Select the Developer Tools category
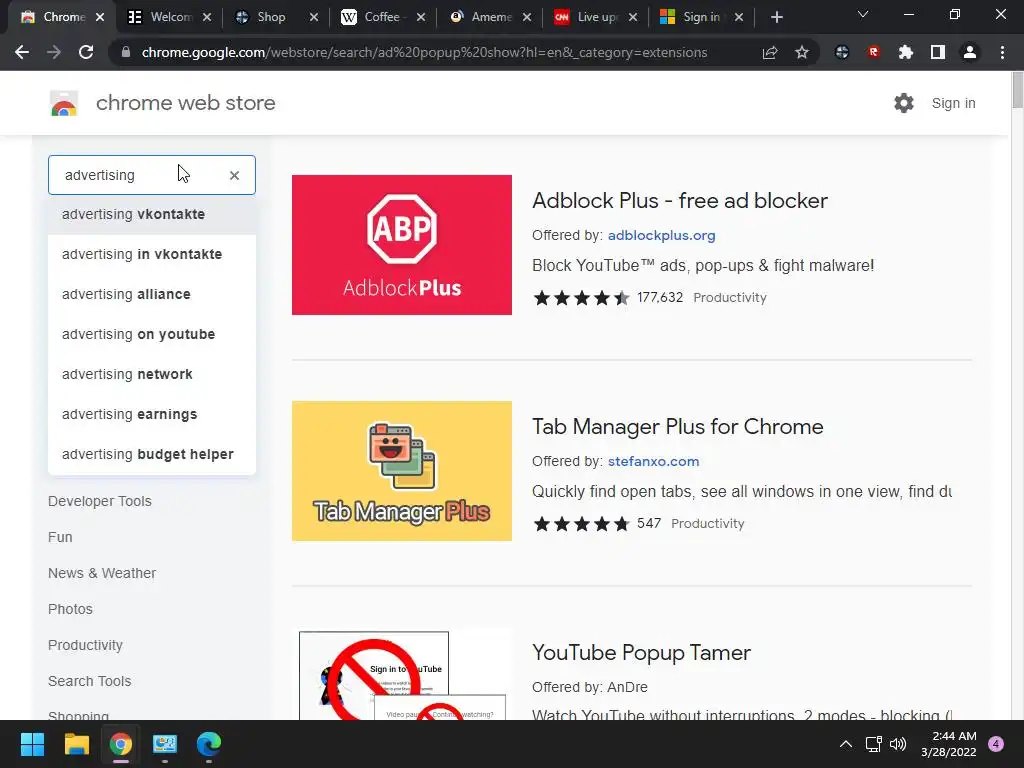Image resolution: width=1024 pixels, height=768 pixels. [x=100, y=501]
